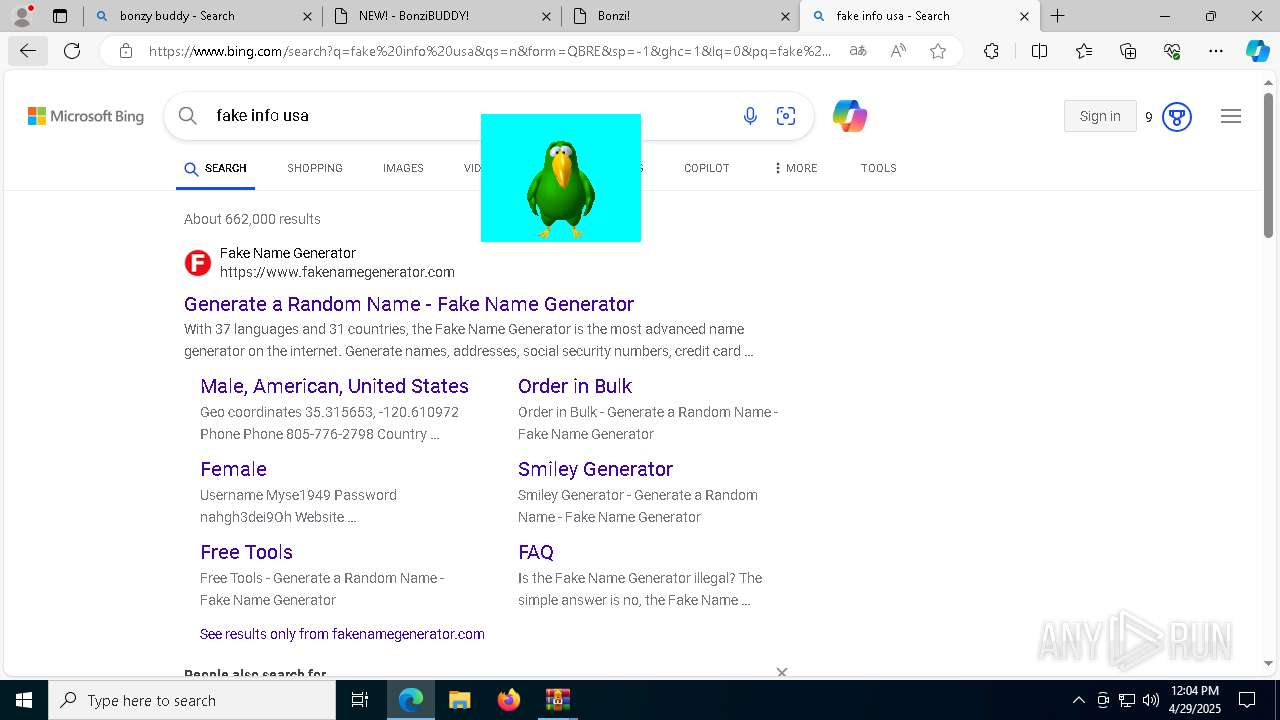The width and height of the screenshot is (1280, 720).
Task: Click the taskbar search box
Action: (x=192, y=700)
